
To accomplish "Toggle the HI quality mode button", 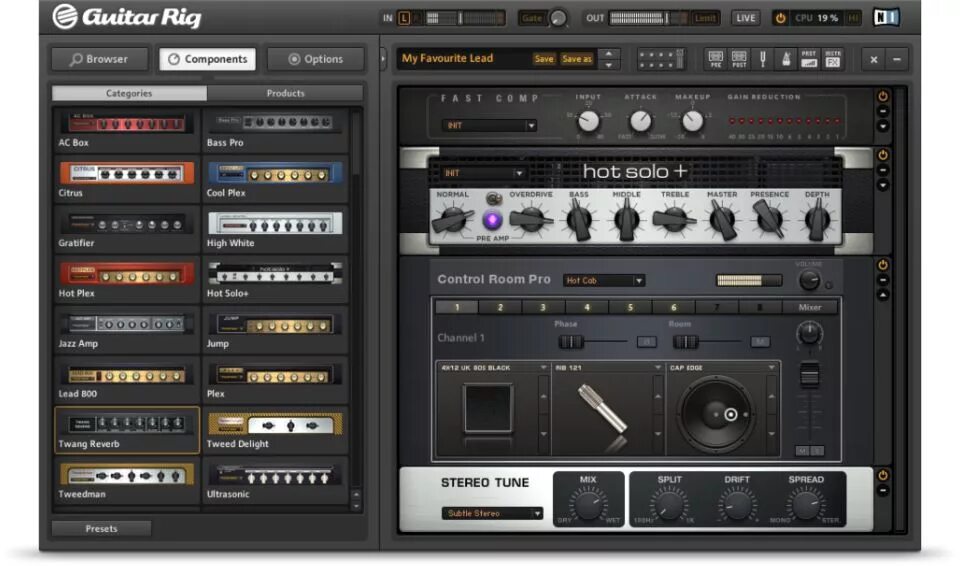I will [x=852, y=18].
